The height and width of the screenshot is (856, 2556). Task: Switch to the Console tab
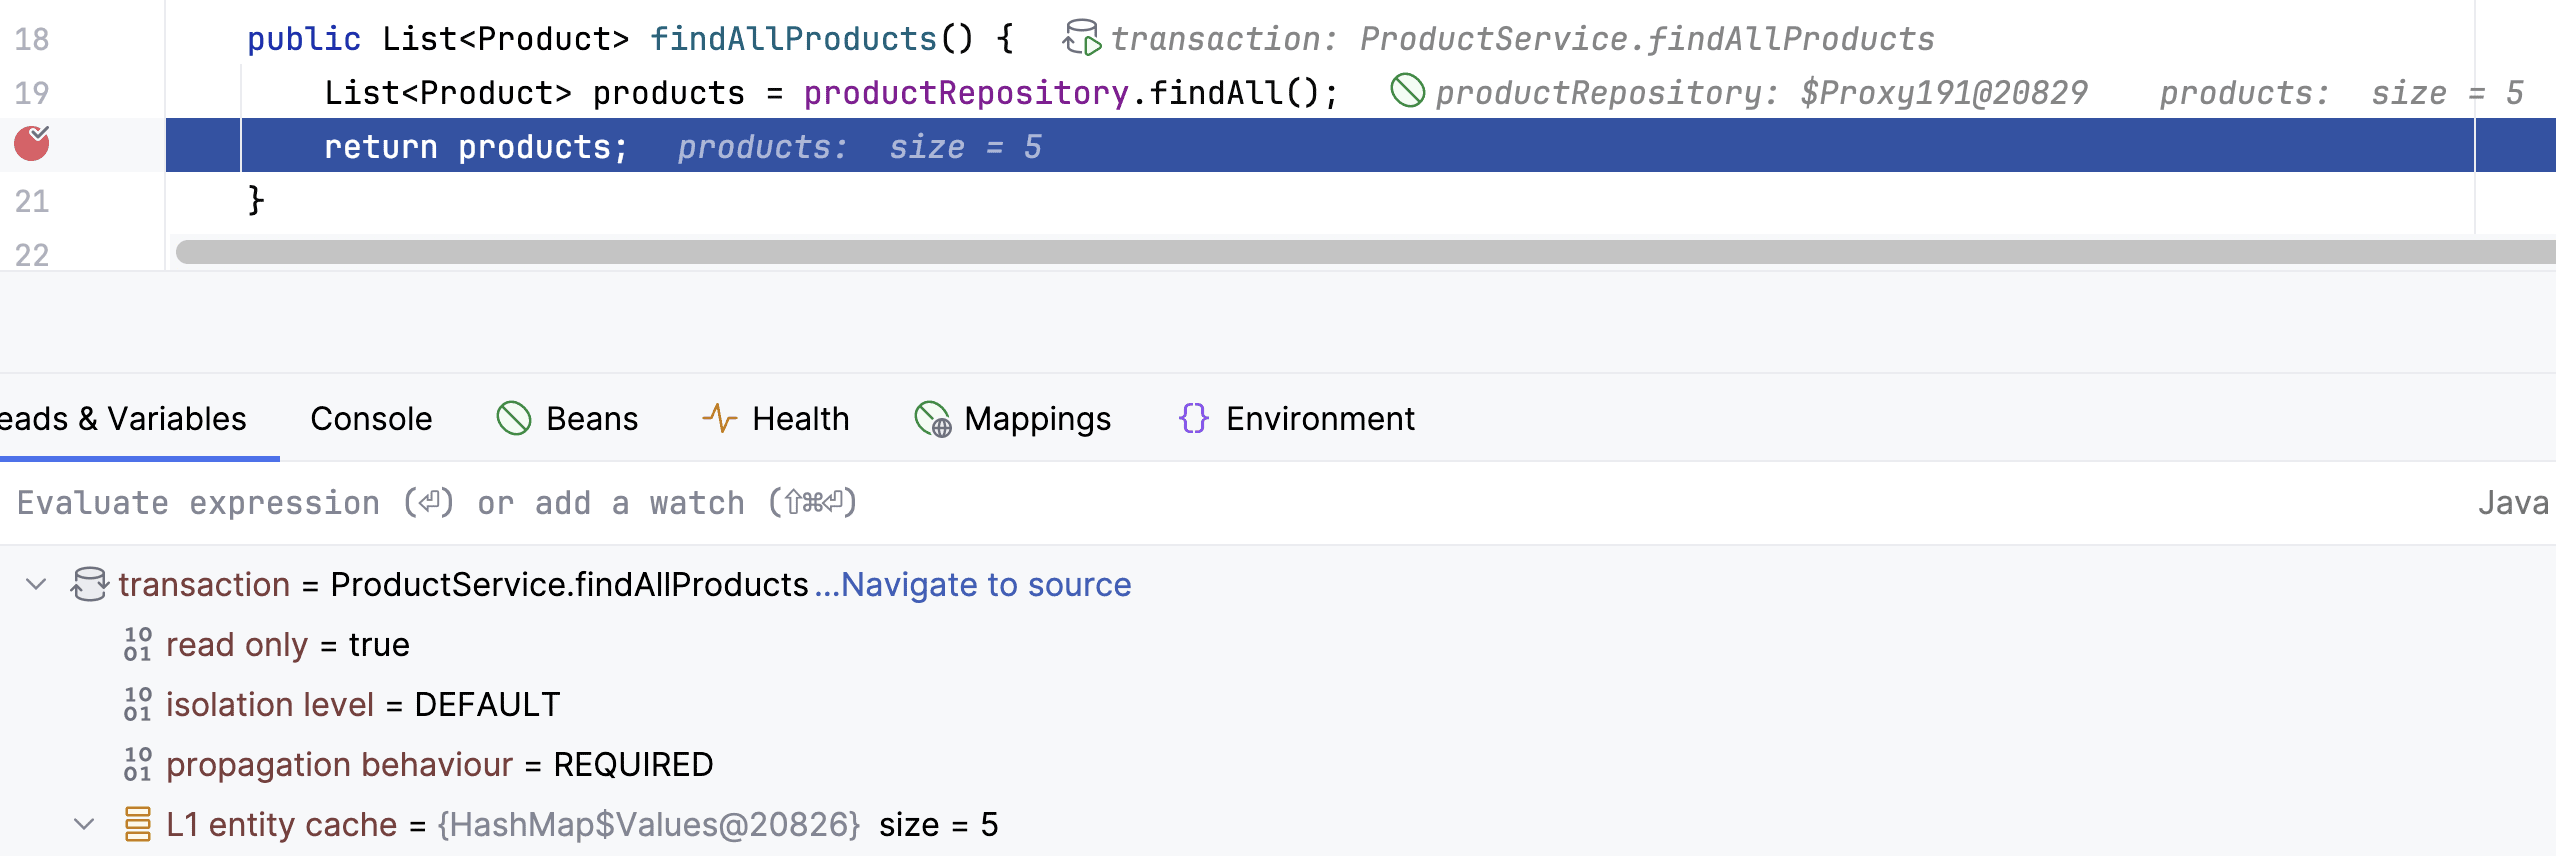pos(371,418)
